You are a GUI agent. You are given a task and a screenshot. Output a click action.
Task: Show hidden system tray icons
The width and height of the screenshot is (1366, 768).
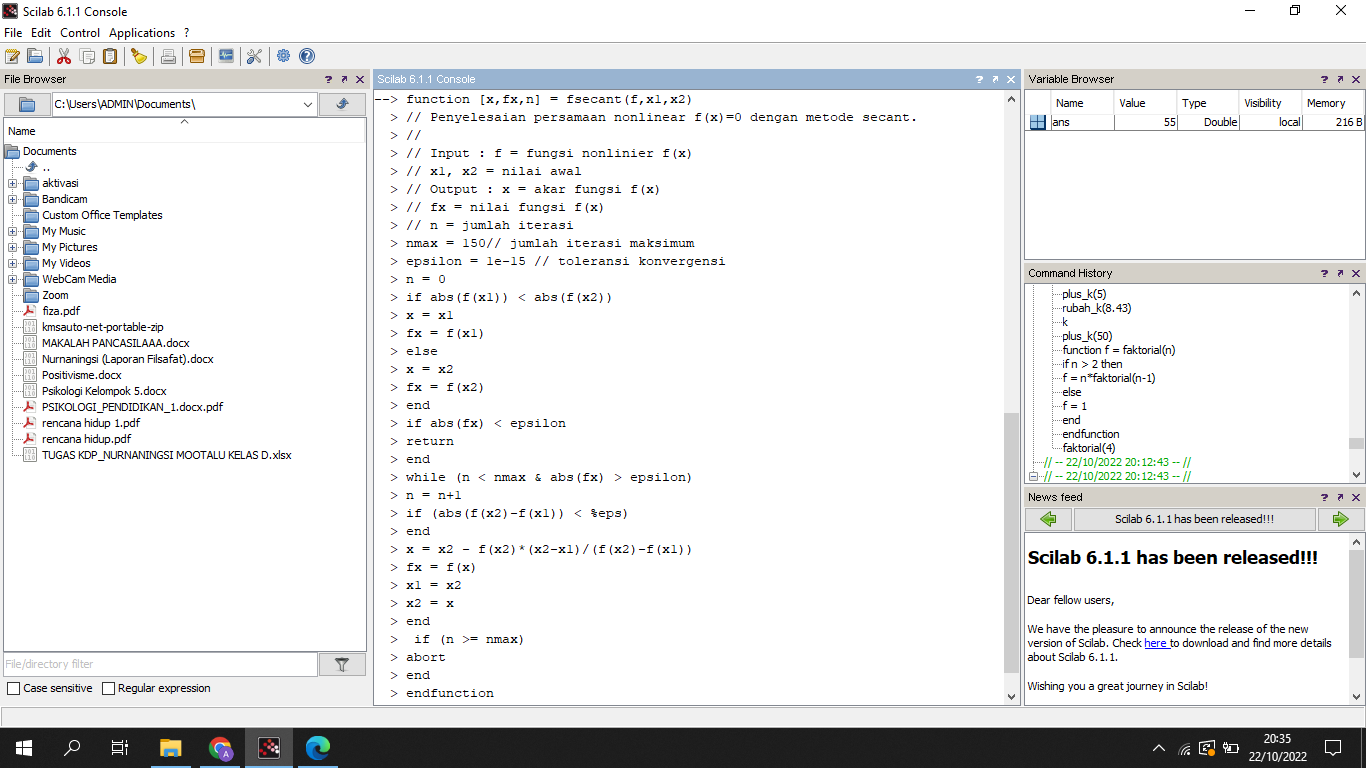click(1159, 748)
